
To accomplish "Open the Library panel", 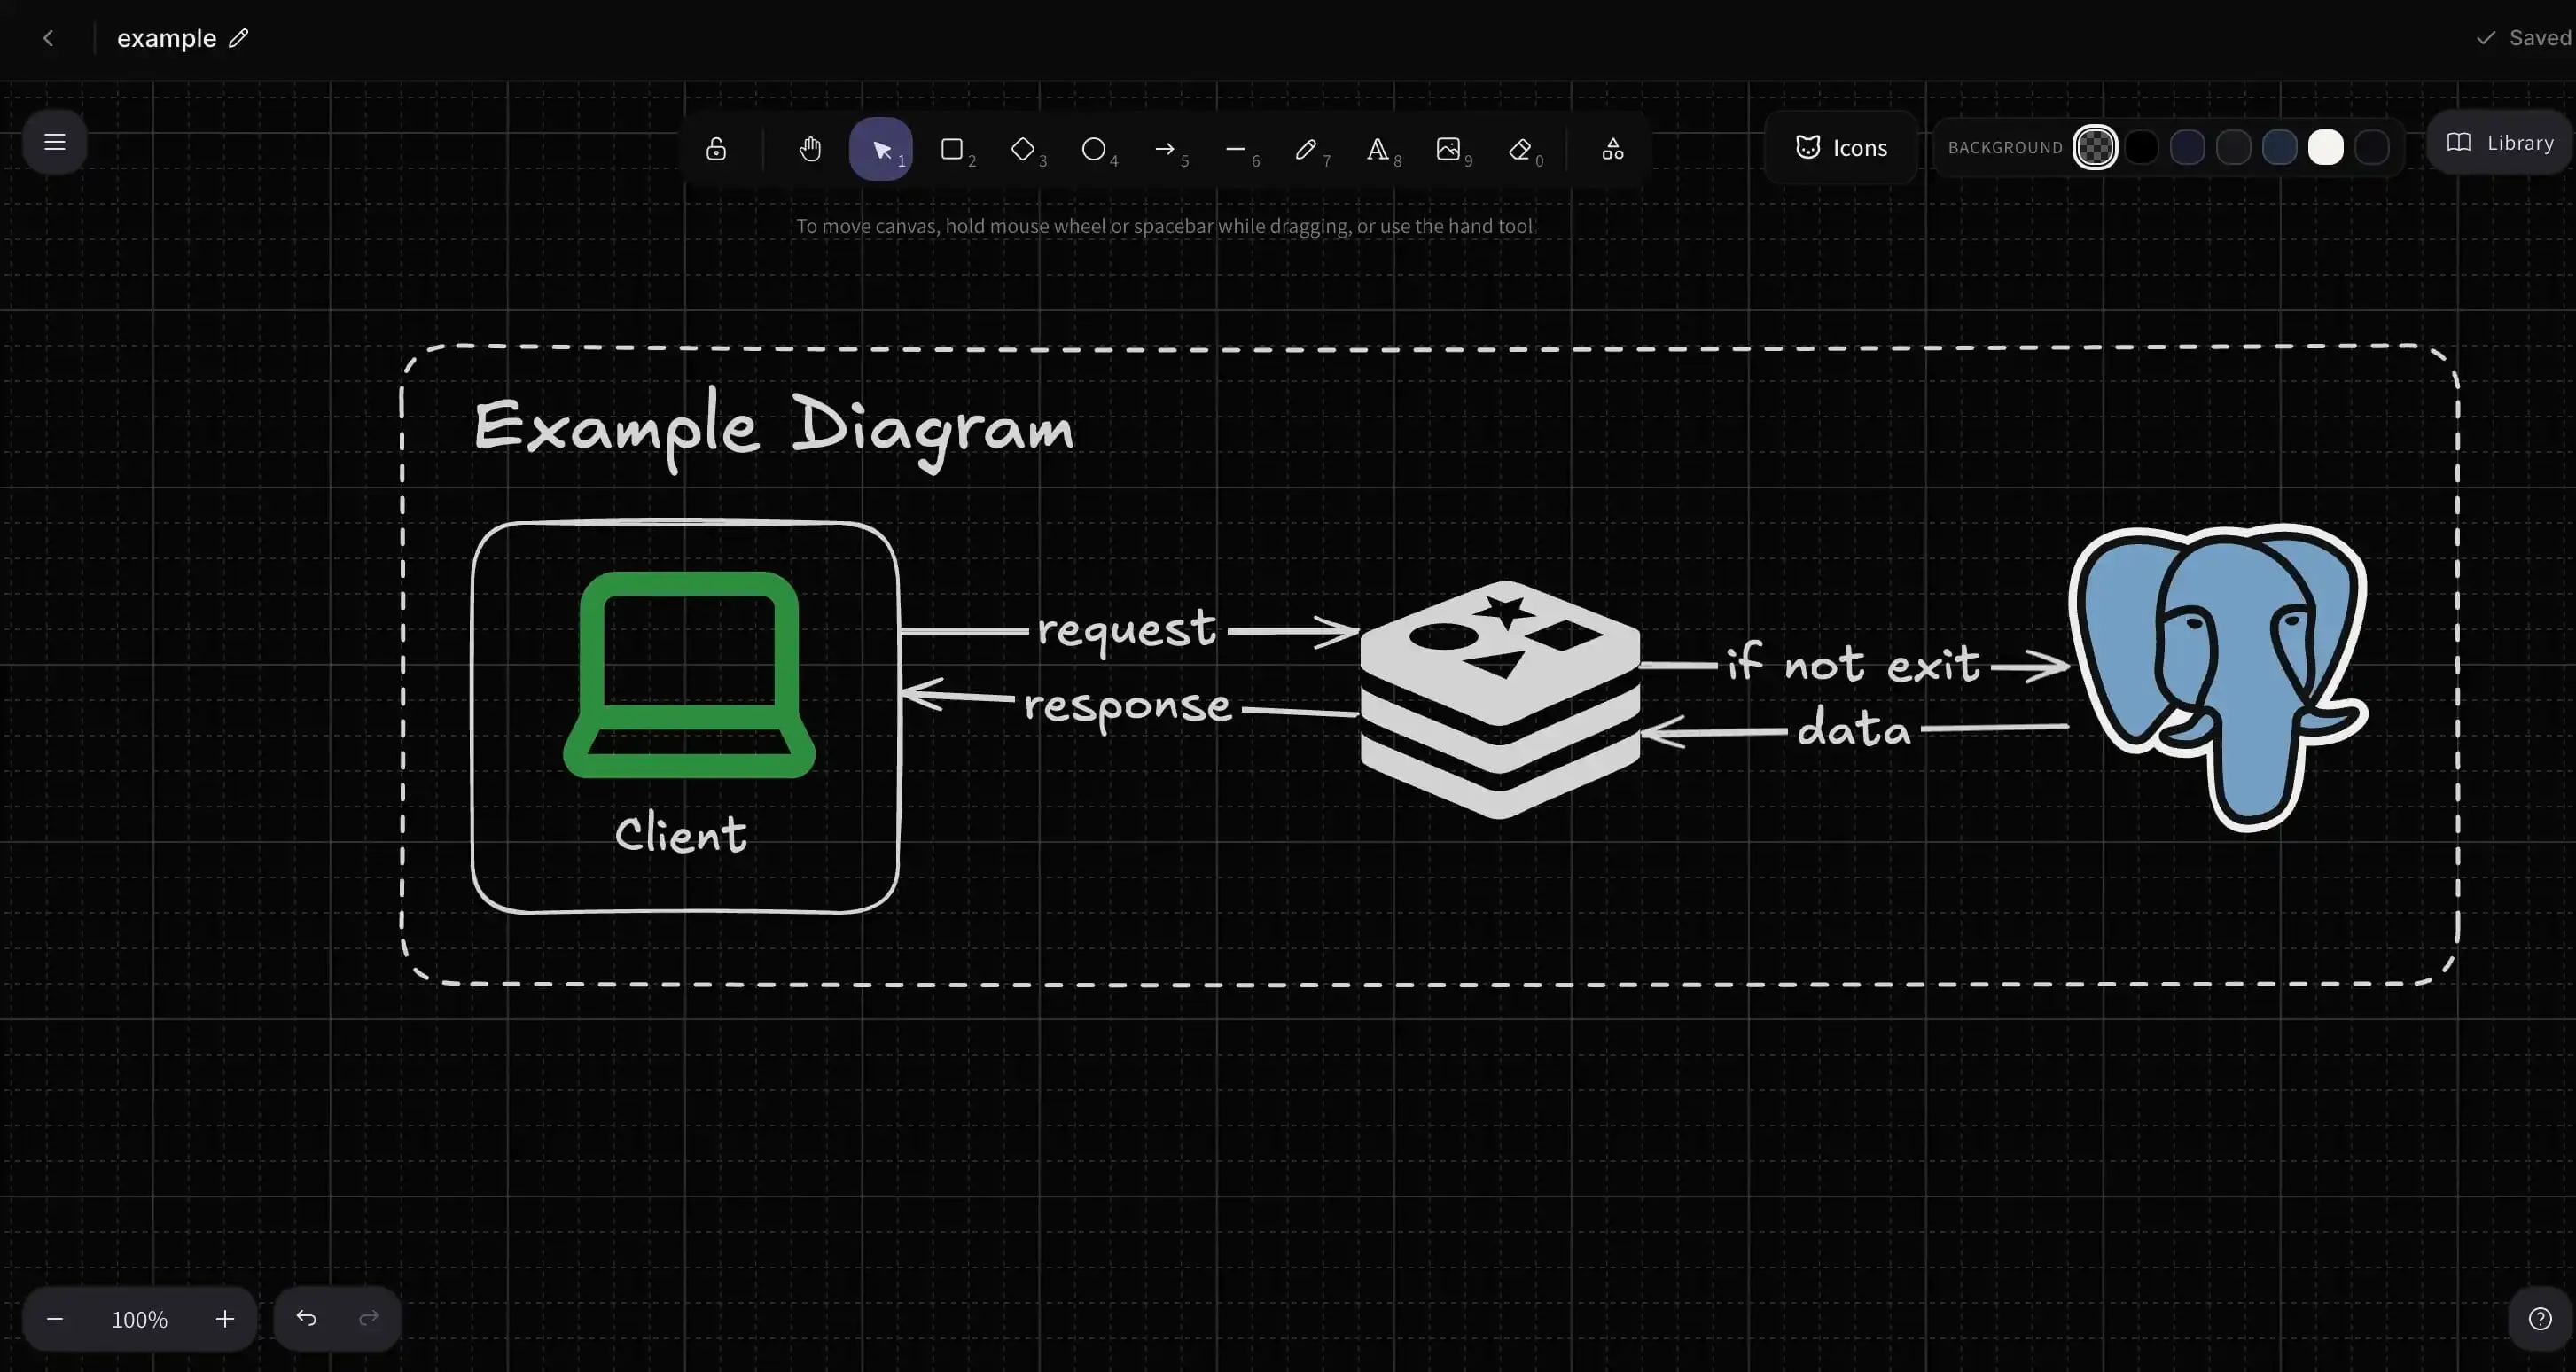I will click(x=2500, y=143).
